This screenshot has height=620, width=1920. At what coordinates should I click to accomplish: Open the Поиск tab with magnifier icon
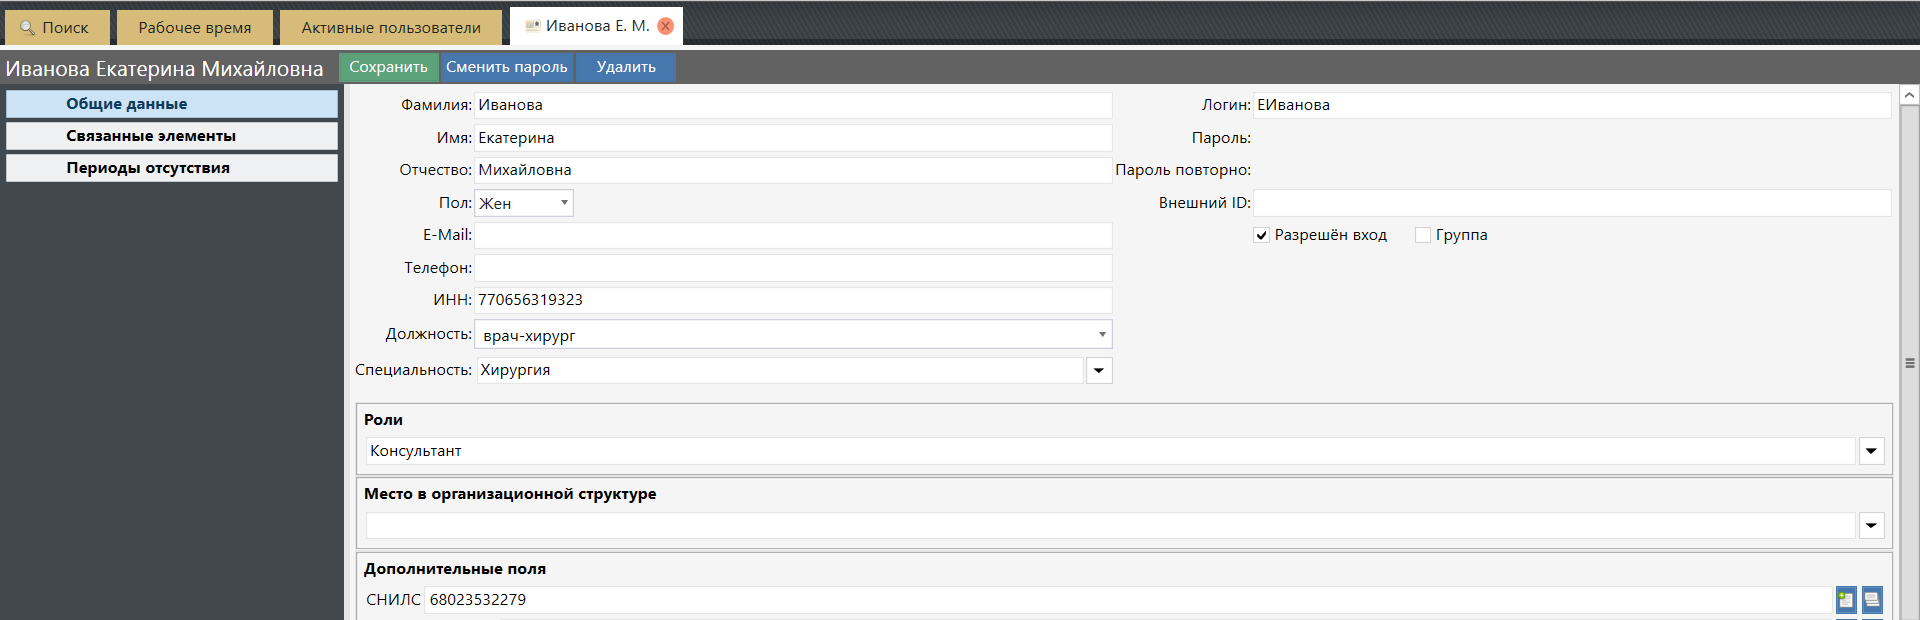point(56,28)
